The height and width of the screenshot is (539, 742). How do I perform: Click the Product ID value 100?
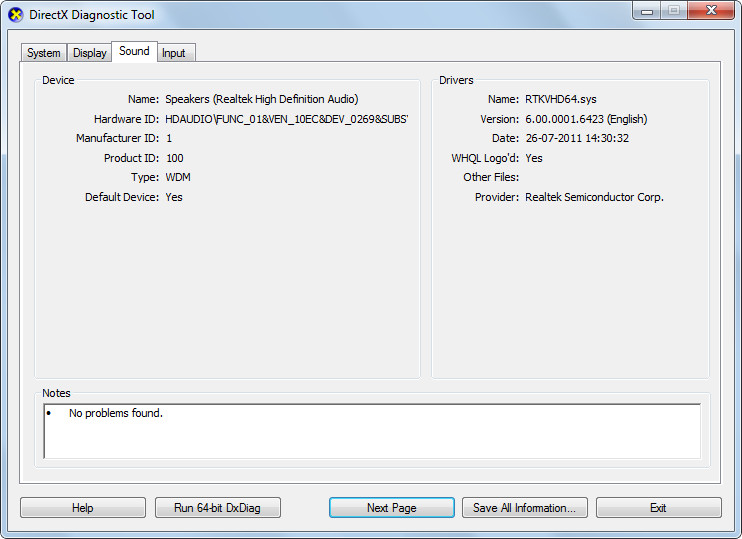tap(175, 158)
